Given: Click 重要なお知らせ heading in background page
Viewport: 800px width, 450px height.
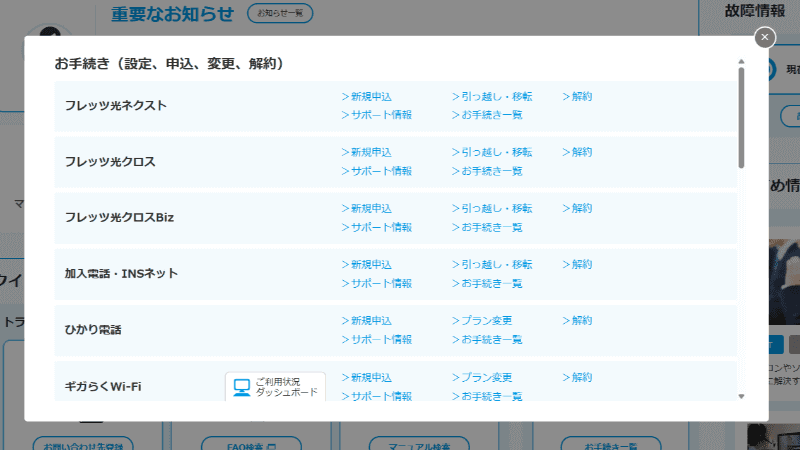Looking at the screenshot, I should (172, 14).
